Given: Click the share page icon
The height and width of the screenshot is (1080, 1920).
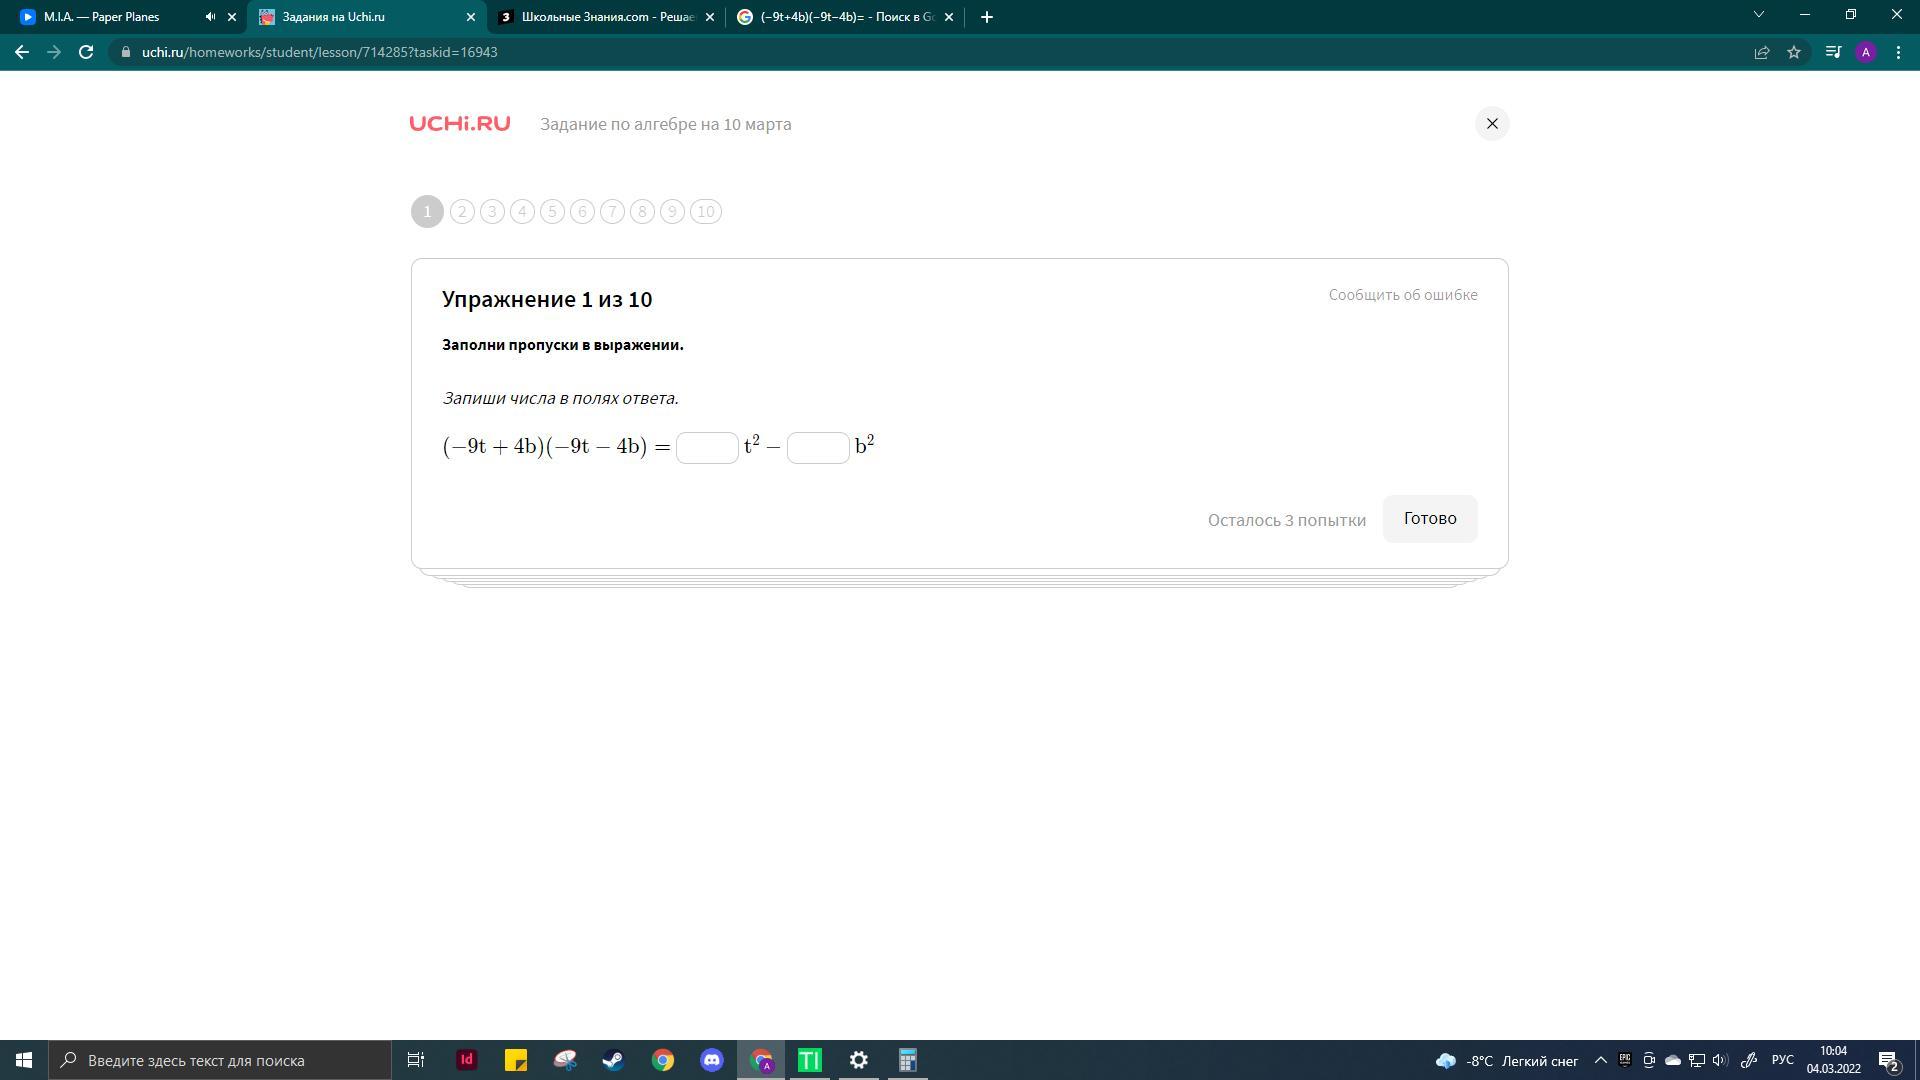Looking at the screenshot, I should point(1762,52).
